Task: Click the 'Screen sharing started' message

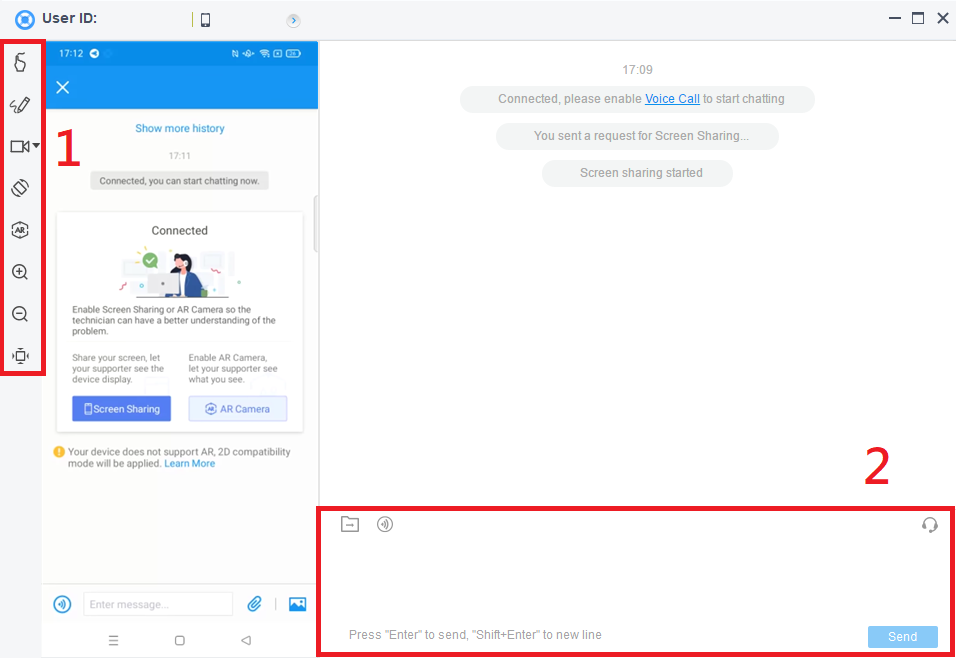Action: [x=638, y=173]
